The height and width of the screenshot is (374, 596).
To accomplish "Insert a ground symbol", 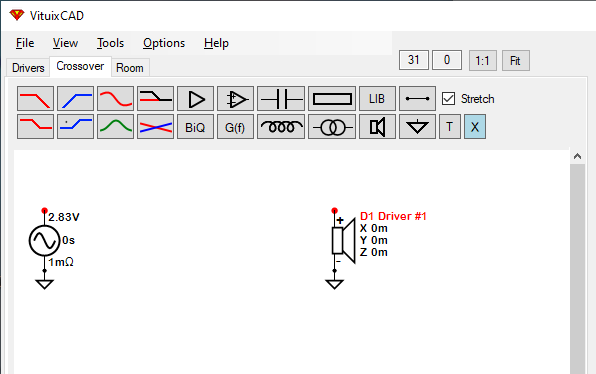I will 417,127.
